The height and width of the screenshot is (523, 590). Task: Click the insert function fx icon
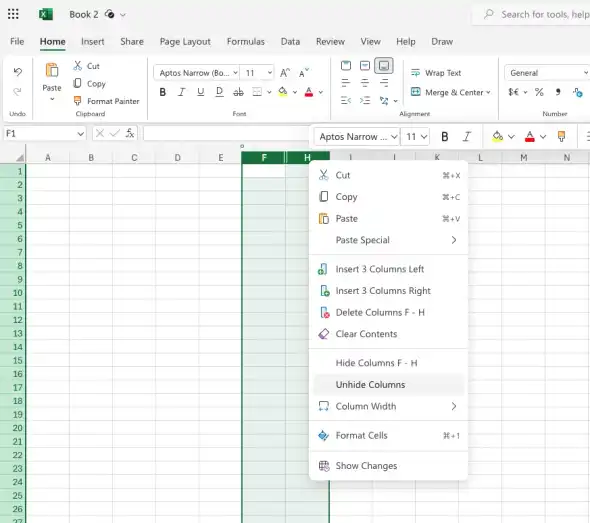(130, 133)
